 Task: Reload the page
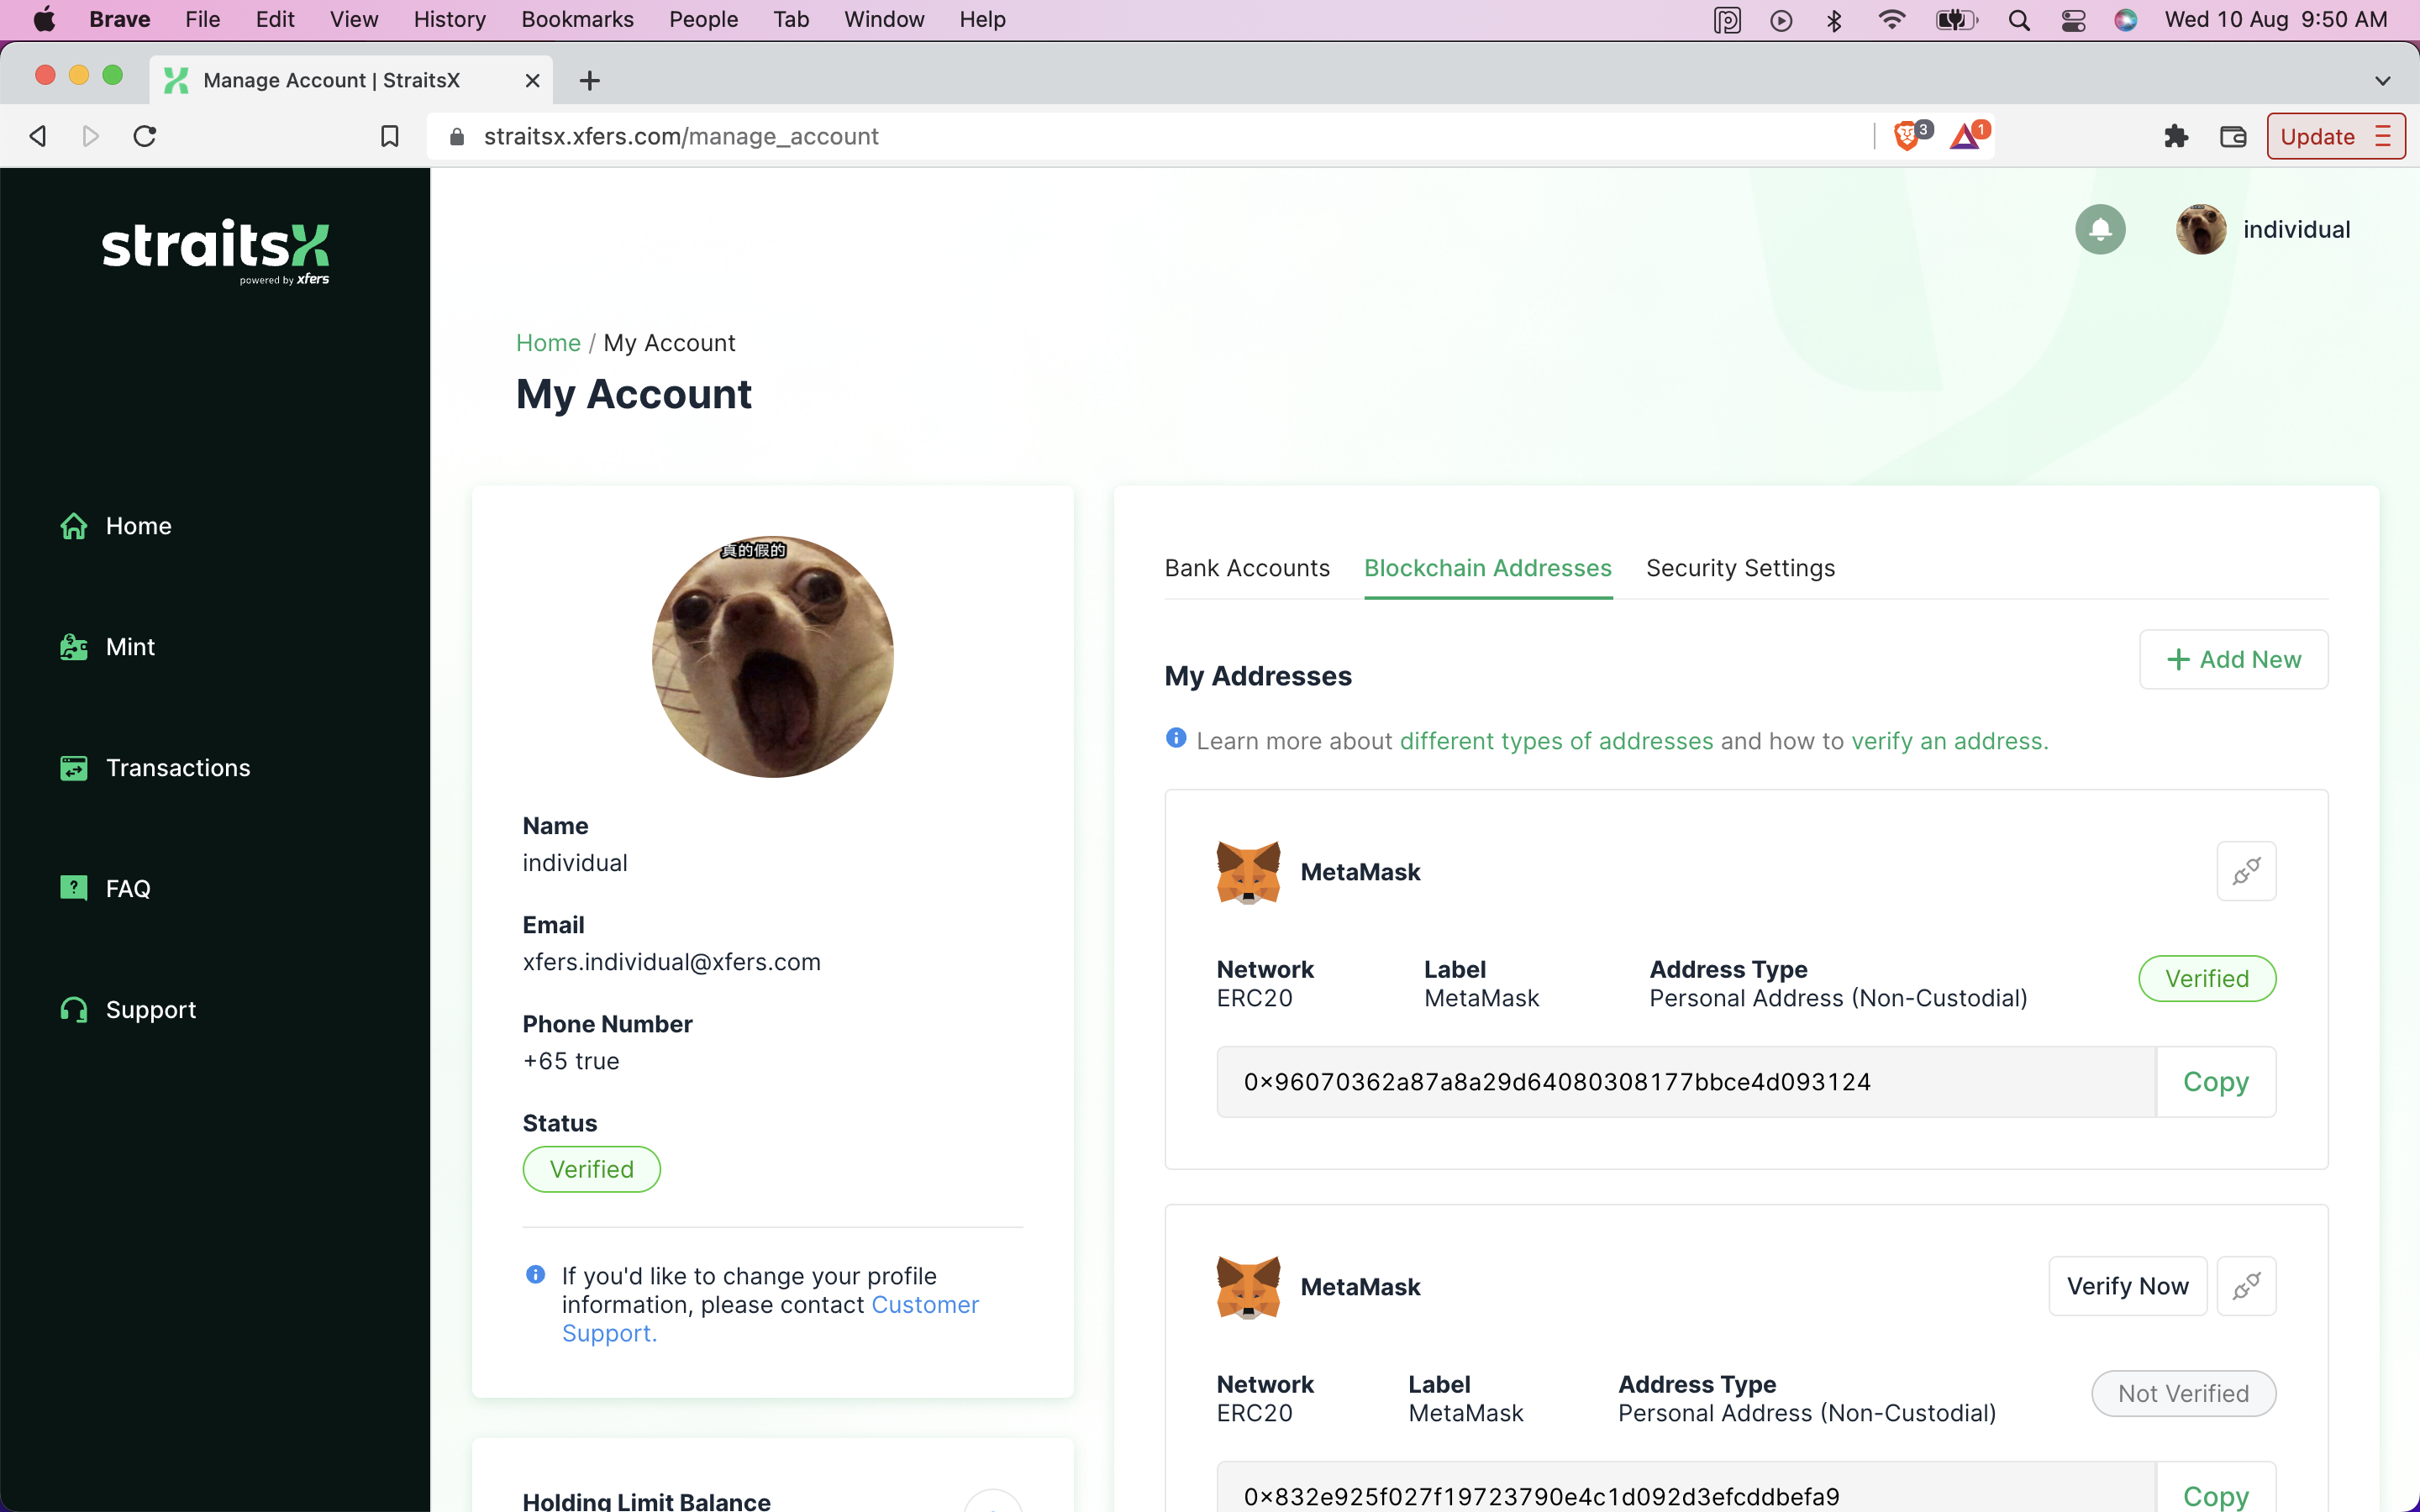coord(145,136)
